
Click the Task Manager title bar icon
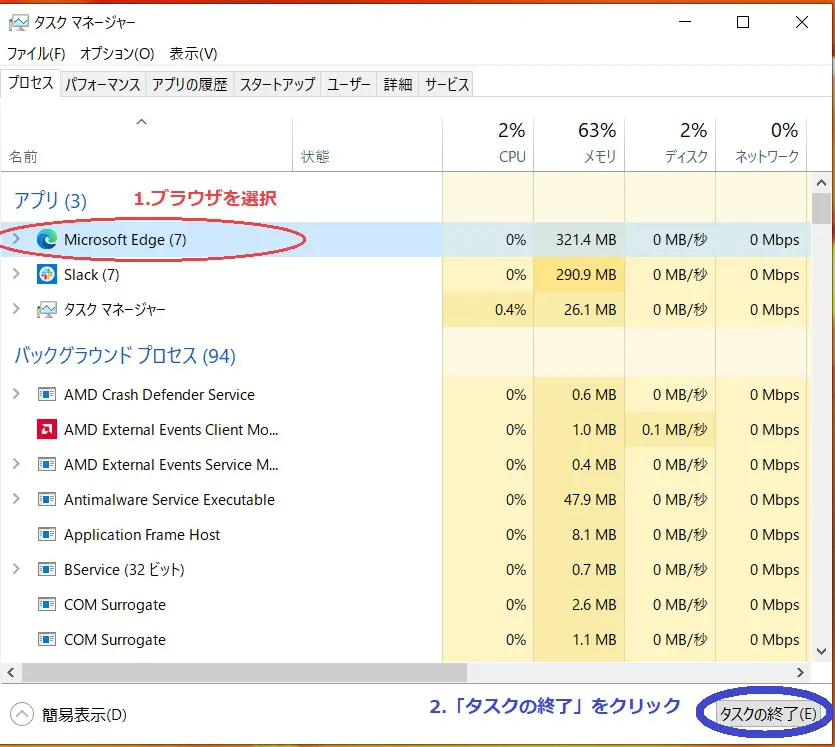19,22
